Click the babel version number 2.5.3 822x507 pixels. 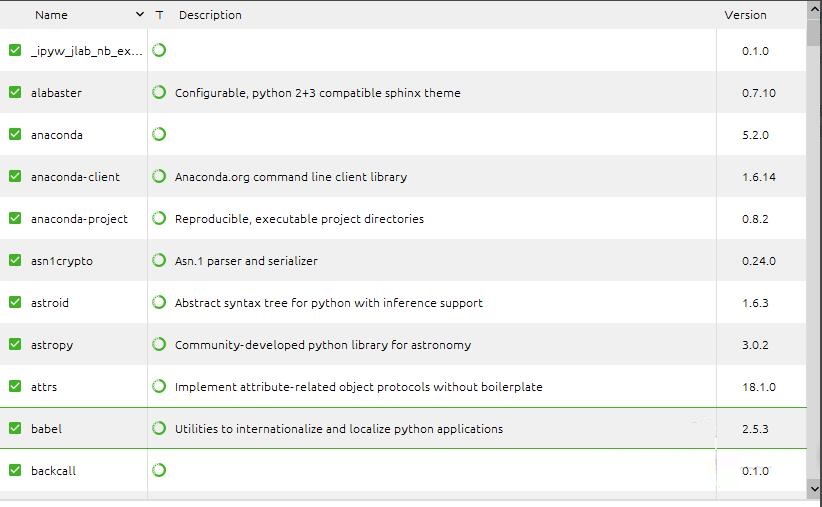point(756,429)
